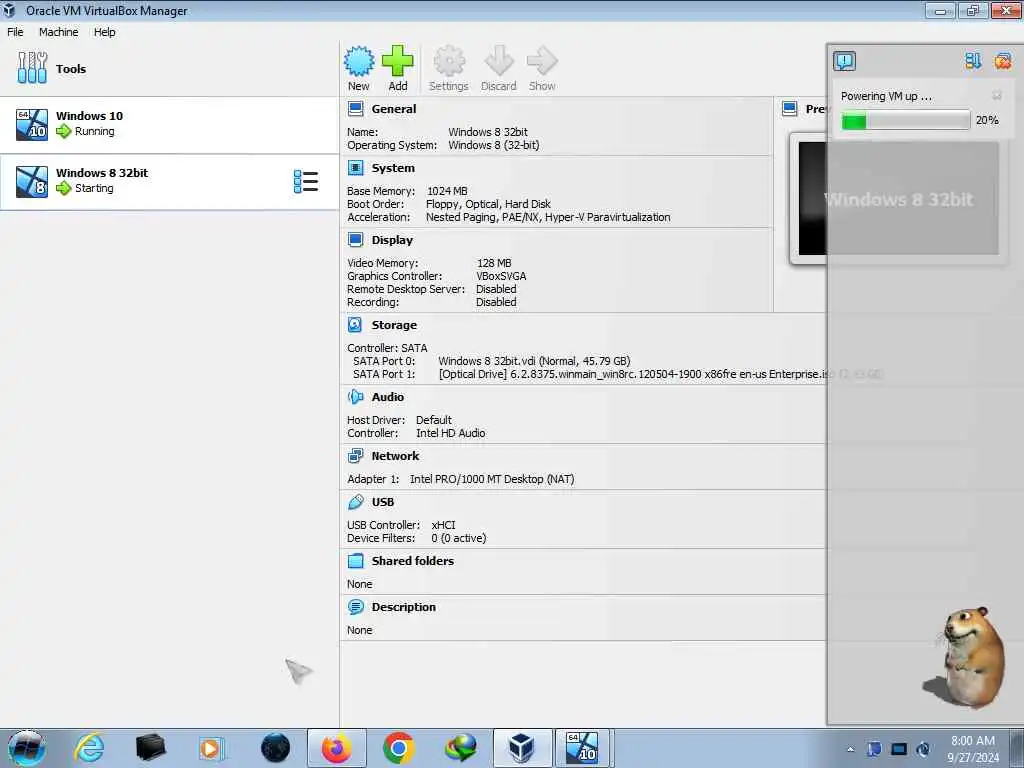Click the notification order toggle icon
This screenshot has width=1024, height=768.
(973, 61)
